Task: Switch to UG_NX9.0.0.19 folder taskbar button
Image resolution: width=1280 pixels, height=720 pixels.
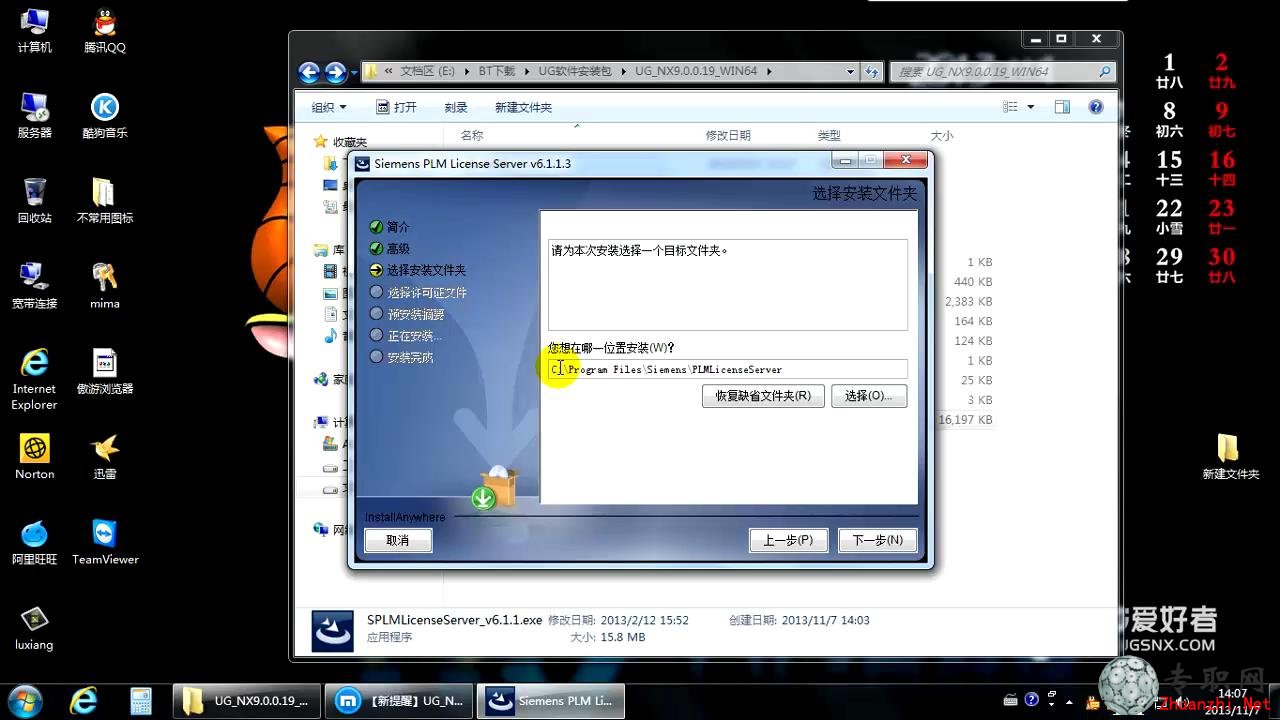Action: click(247, 700)
